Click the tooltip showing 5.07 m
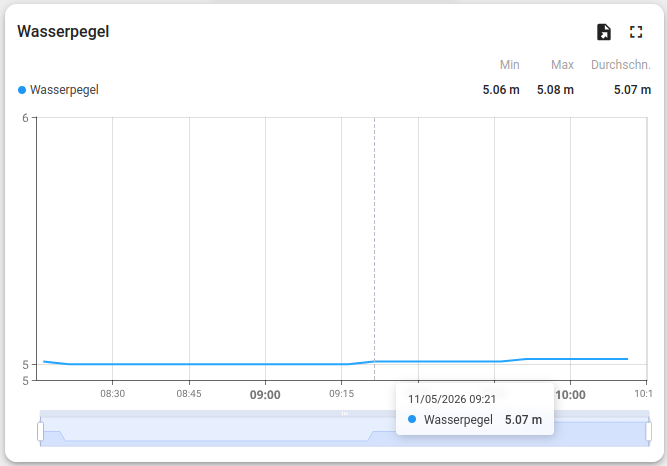 [x=475, y=409]
